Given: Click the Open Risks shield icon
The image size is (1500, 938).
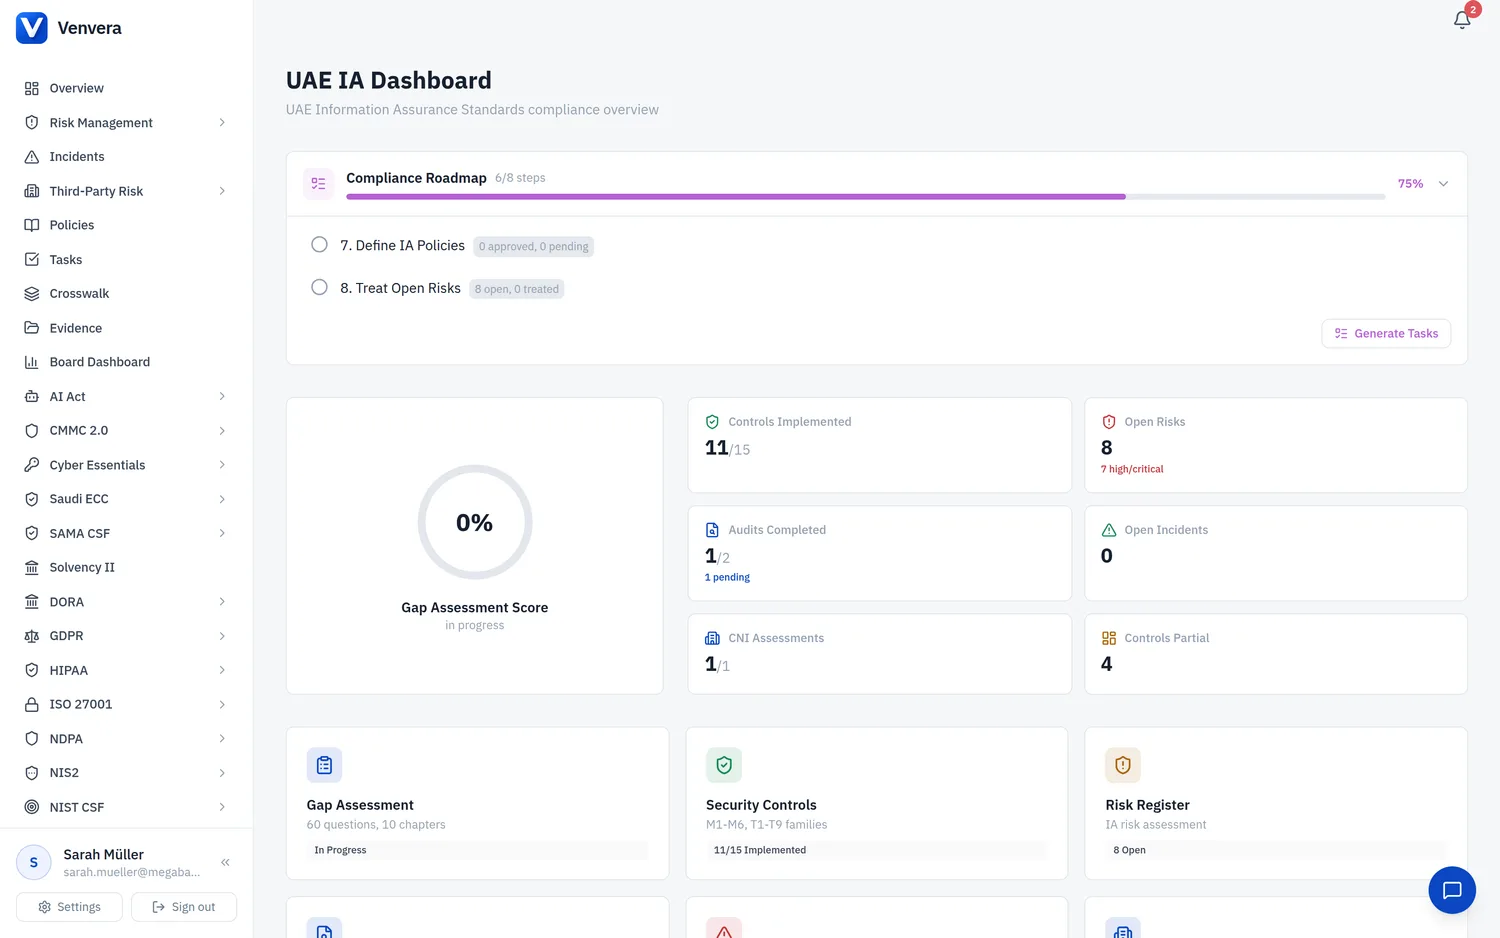Looking at the screenshot, I should pos(1109,422).
